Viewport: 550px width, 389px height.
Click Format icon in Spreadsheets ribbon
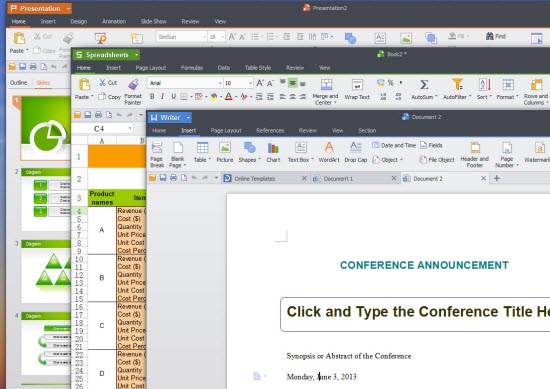pos(508,85)
